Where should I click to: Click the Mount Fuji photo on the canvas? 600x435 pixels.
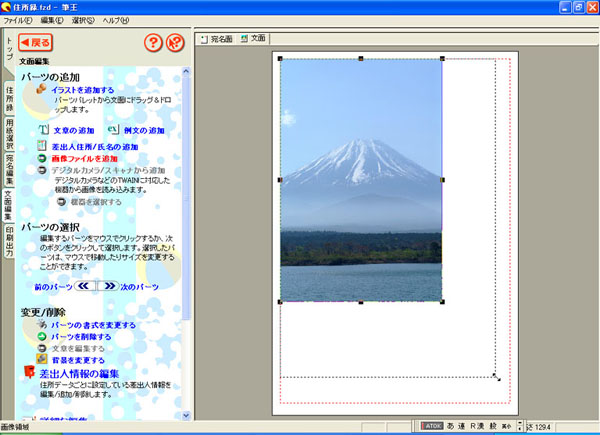coord(360,180)
